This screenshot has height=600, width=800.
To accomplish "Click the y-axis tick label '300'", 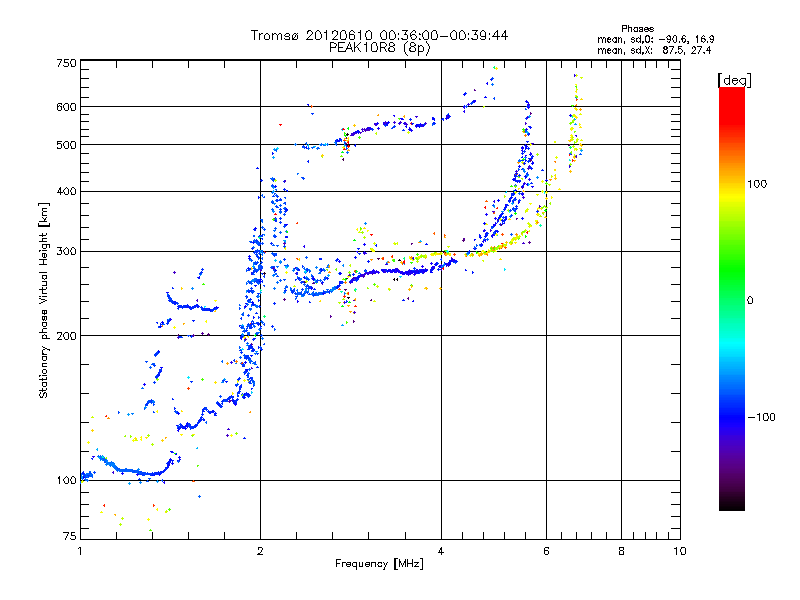I will (66, 252).
